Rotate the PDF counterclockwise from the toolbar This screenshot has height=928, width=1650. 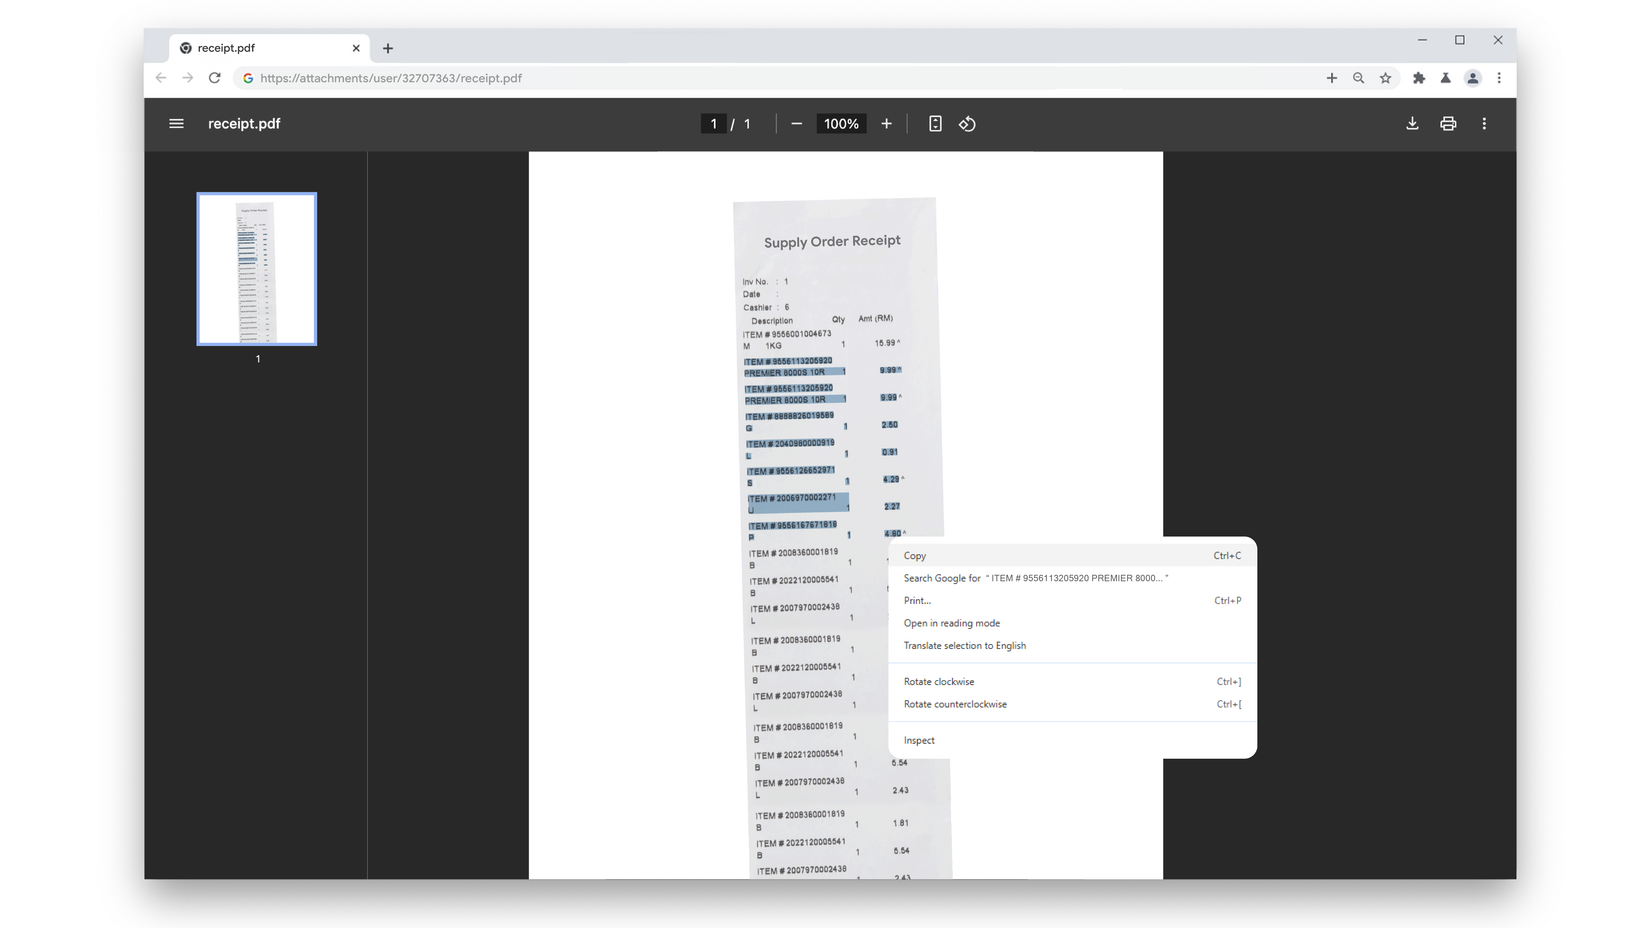coord(967,123)
